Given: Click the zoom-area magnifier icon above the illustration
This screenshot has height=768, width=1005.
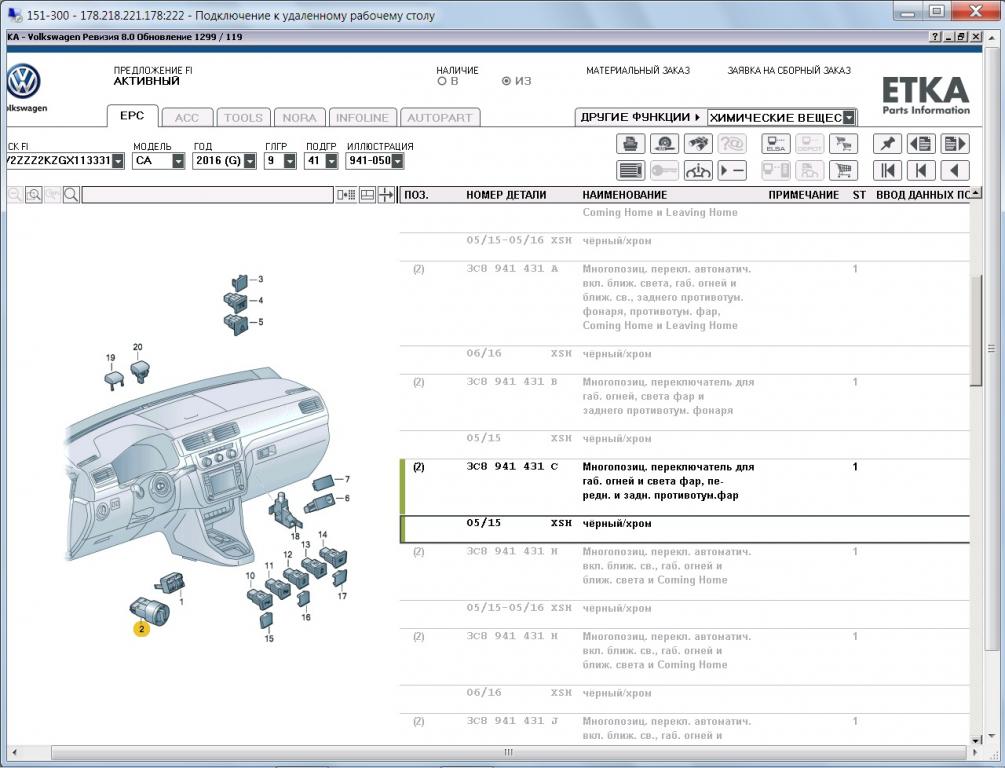Looking at the screenshot, I should (33, 195).
